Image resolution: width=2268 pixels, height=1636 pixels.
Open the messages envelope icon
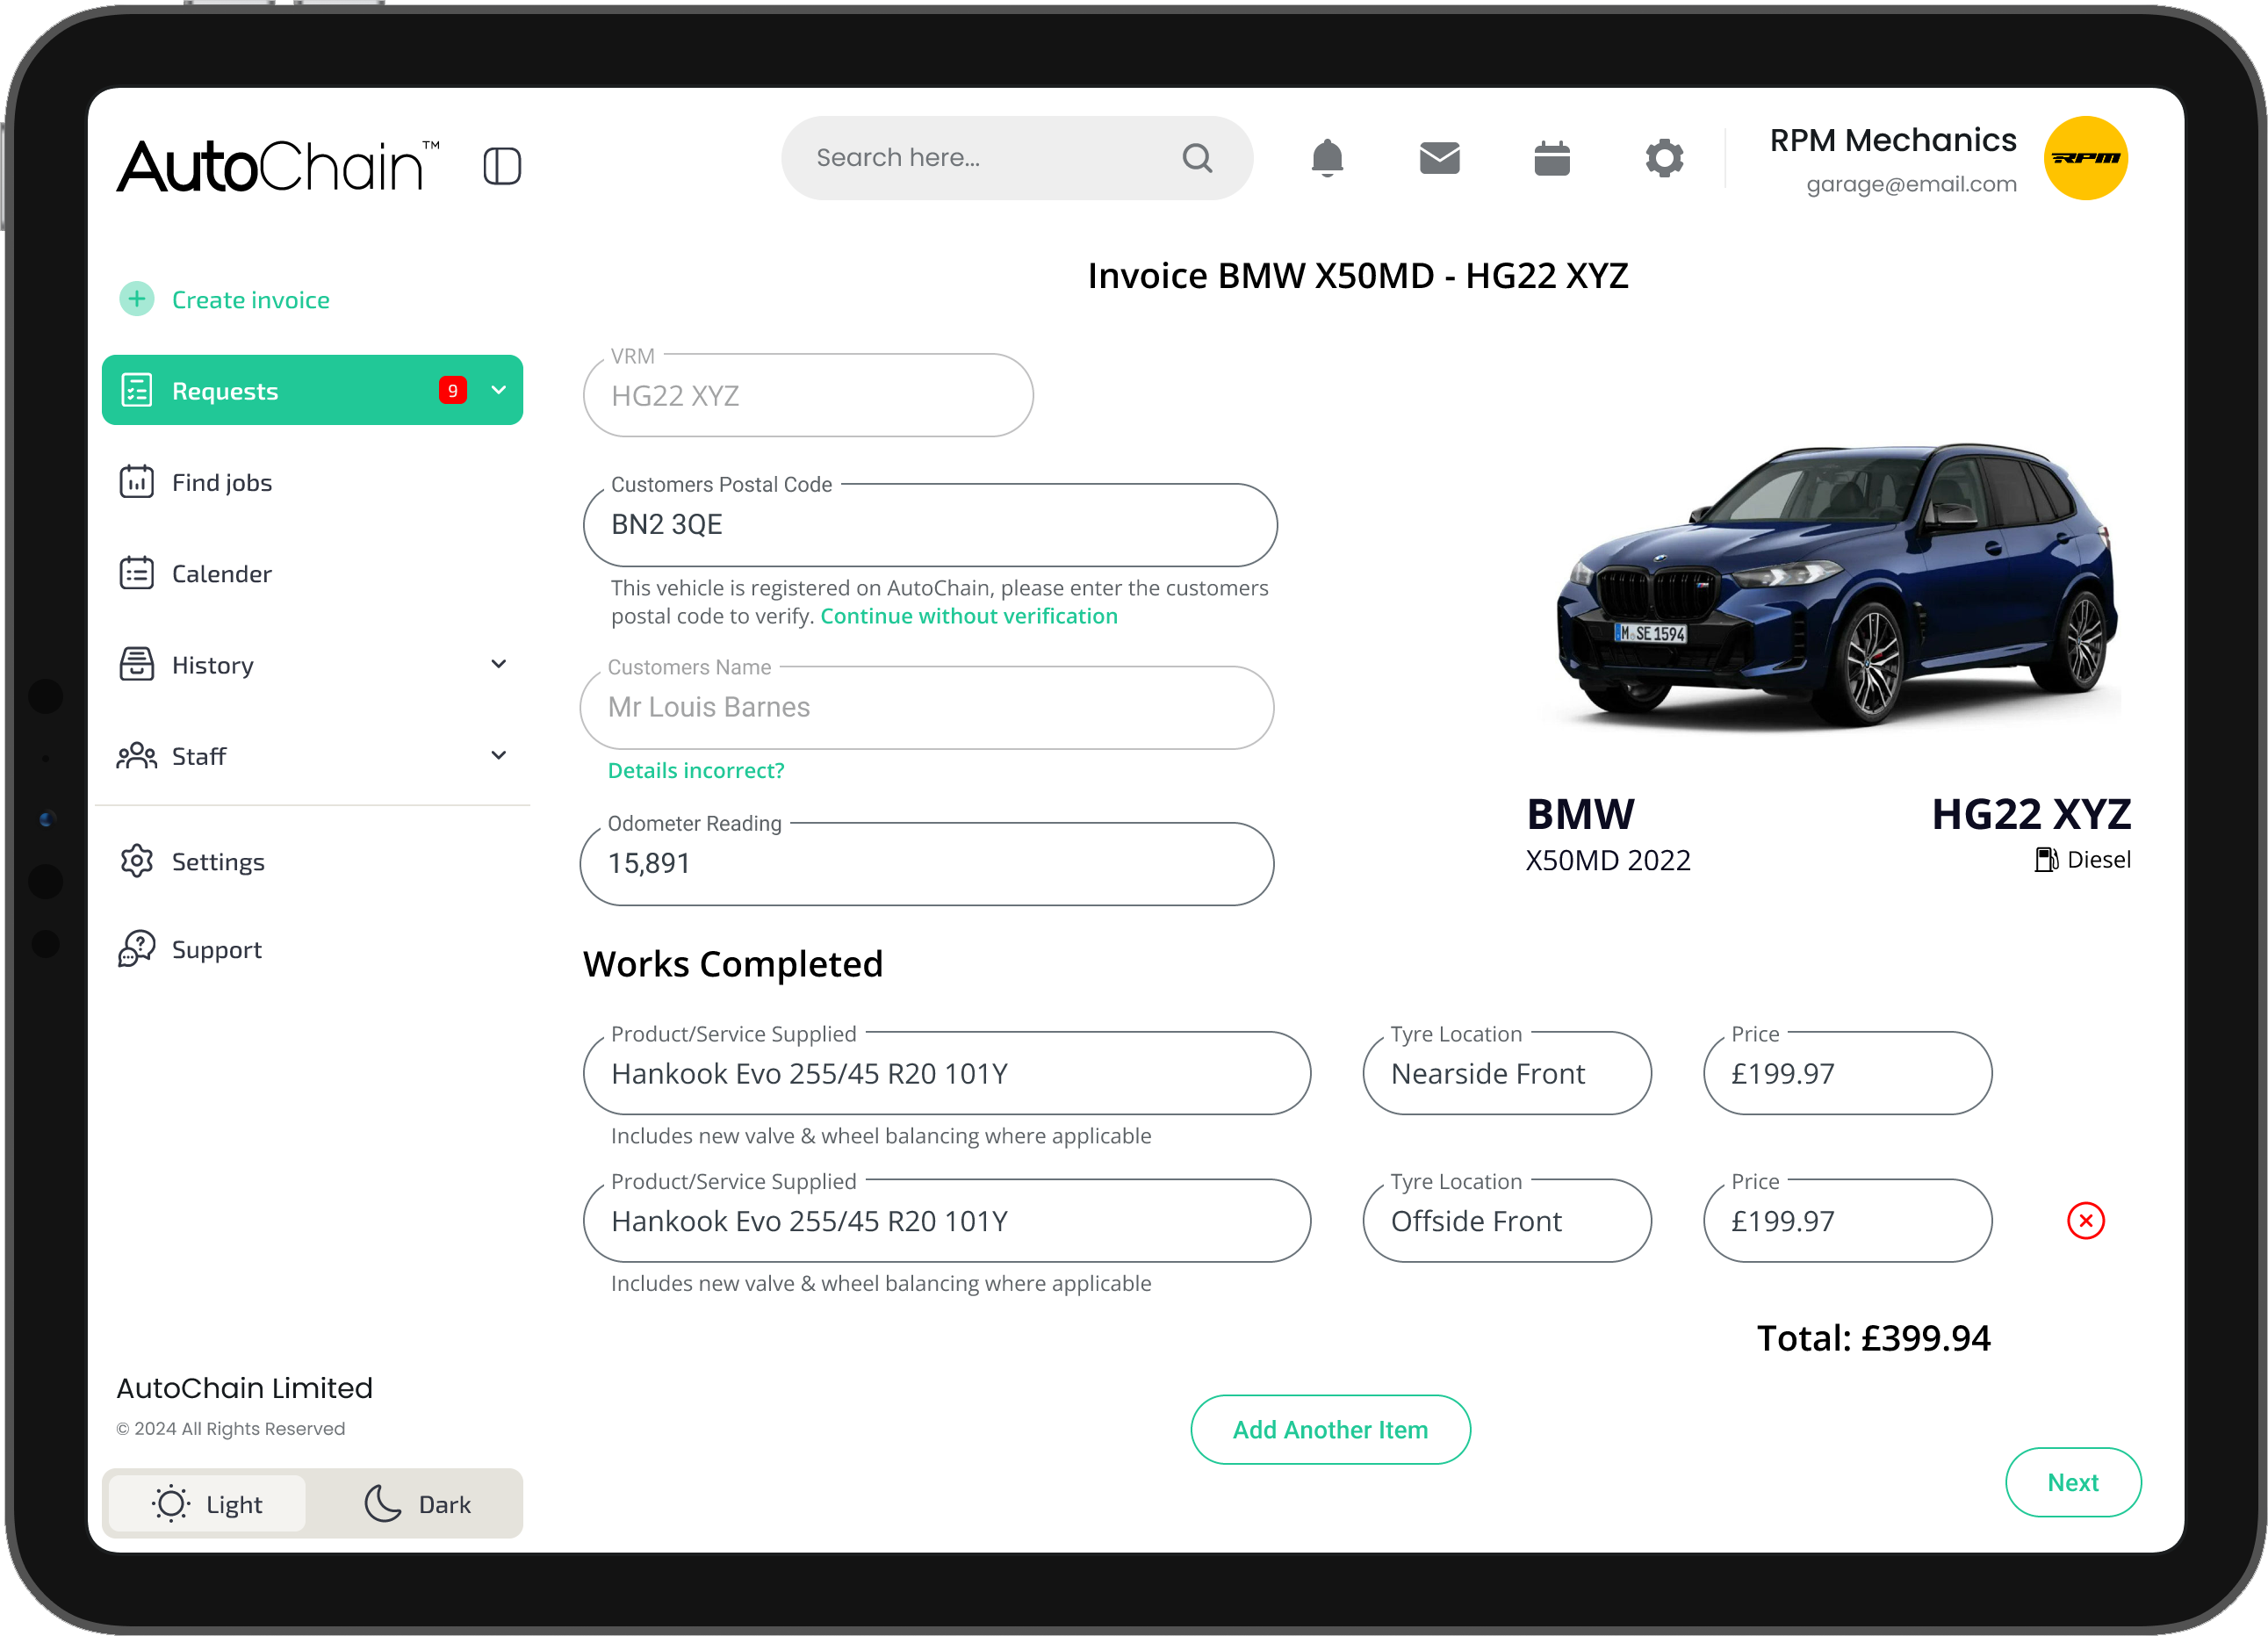(1439, 157)
